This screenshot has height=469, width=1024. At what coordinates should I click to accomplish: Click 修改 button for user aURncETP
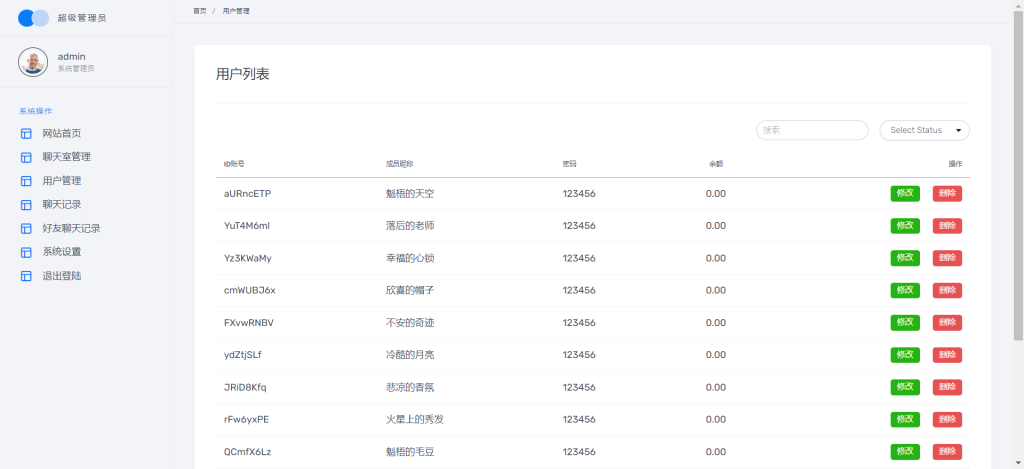tap(904, 194)
